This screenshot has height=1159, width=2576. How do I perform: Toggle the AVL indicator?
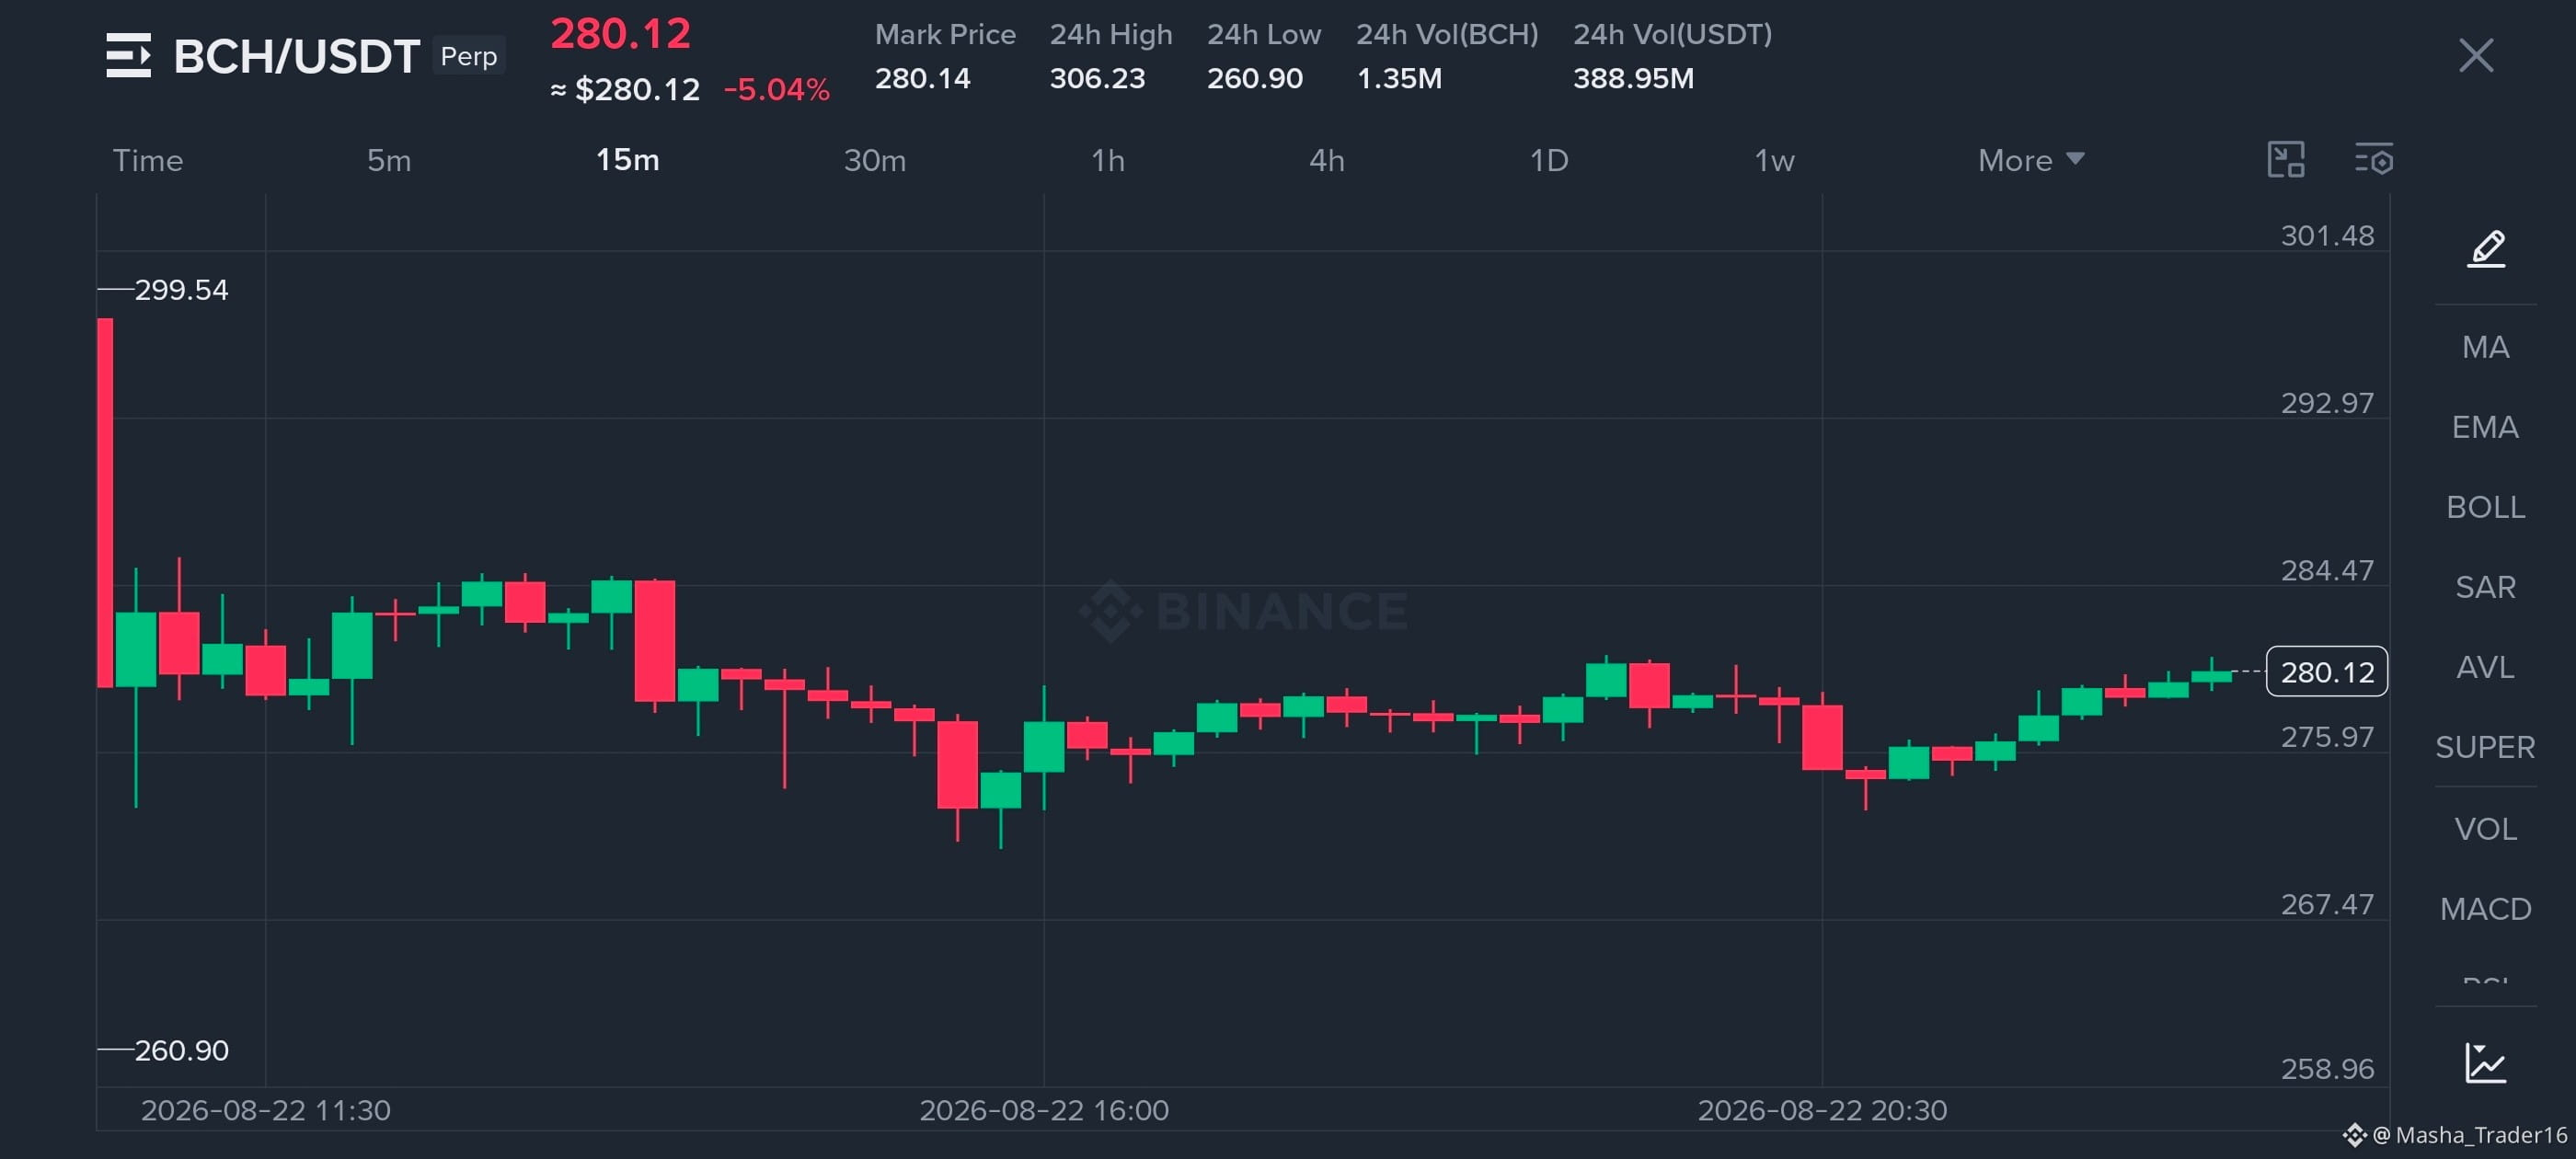[x=2486, y=667]
